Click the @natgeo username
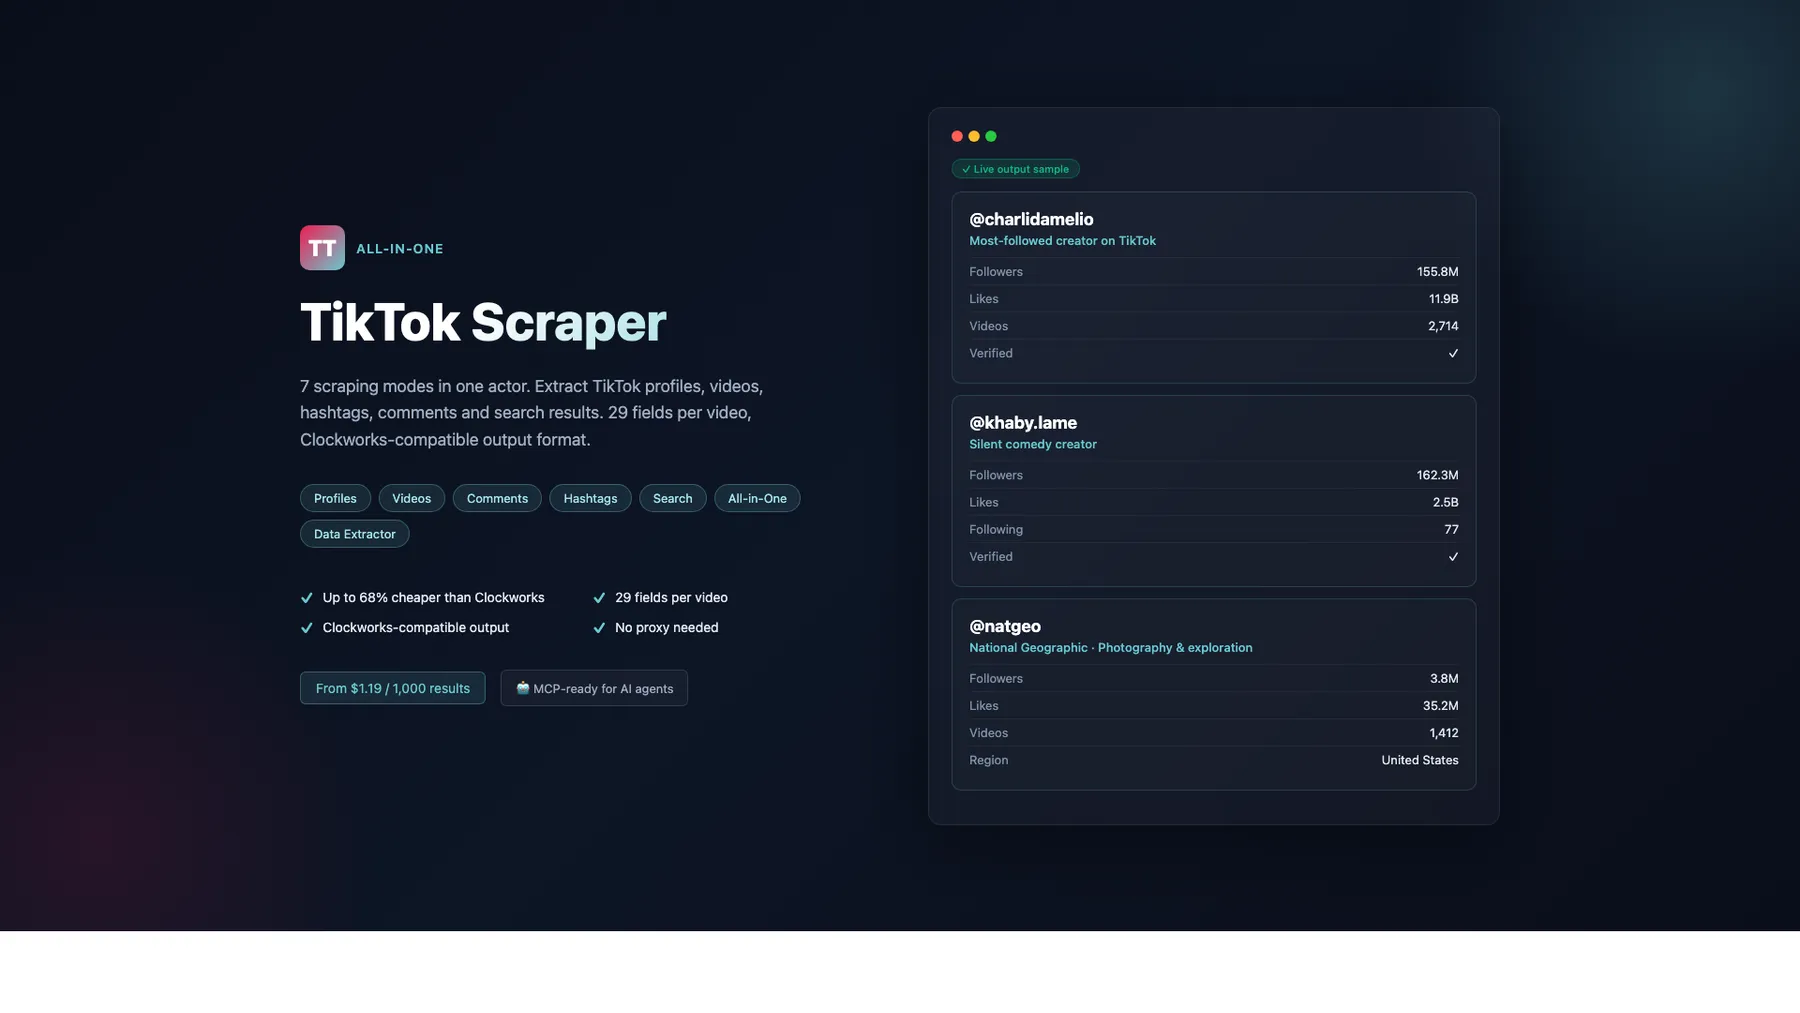The image size is (1800, 1013). tap(1005, 626)
